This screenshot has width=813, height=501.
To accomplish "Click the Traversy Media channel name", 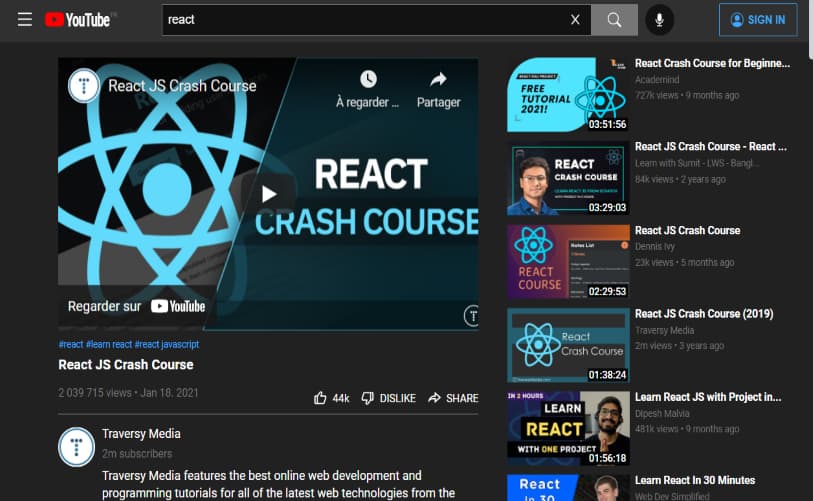I will coord(141,434).
